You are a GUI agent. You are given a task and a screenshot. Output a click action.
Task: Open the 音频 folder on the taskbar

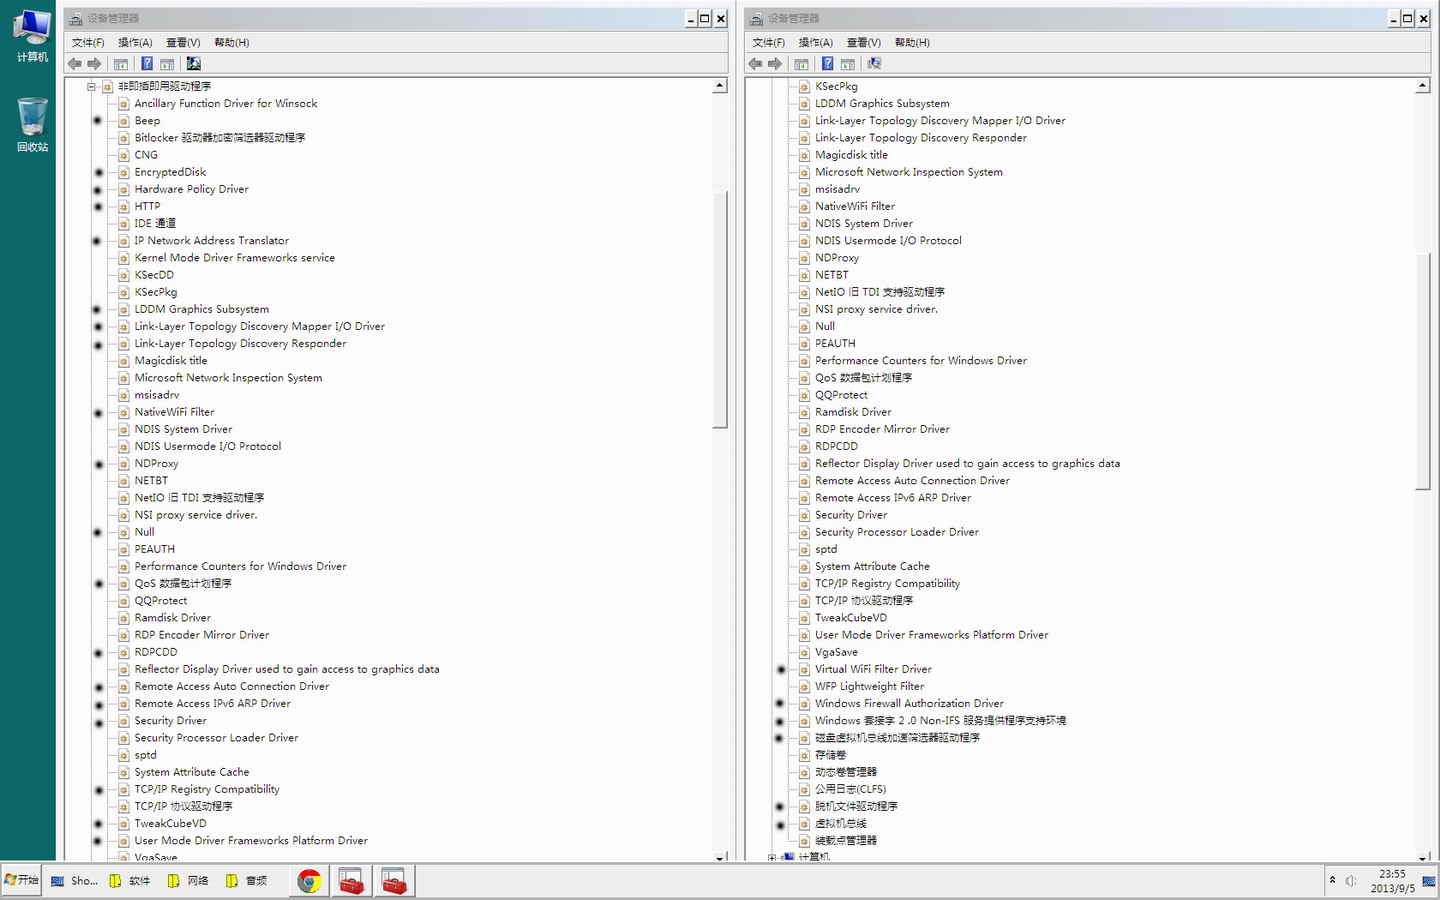pyautogui.click(x=246, y=881)
